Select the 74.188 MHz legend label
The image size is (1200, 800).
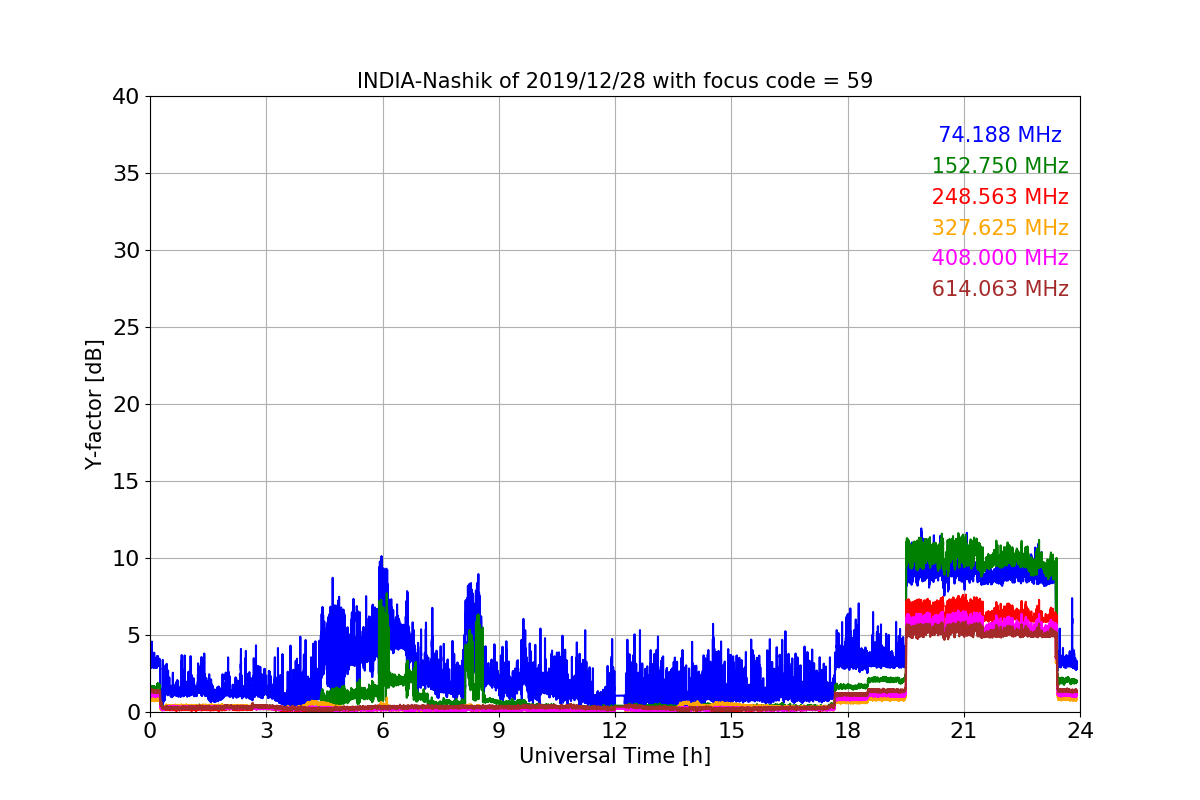[x=1000, y=135]
